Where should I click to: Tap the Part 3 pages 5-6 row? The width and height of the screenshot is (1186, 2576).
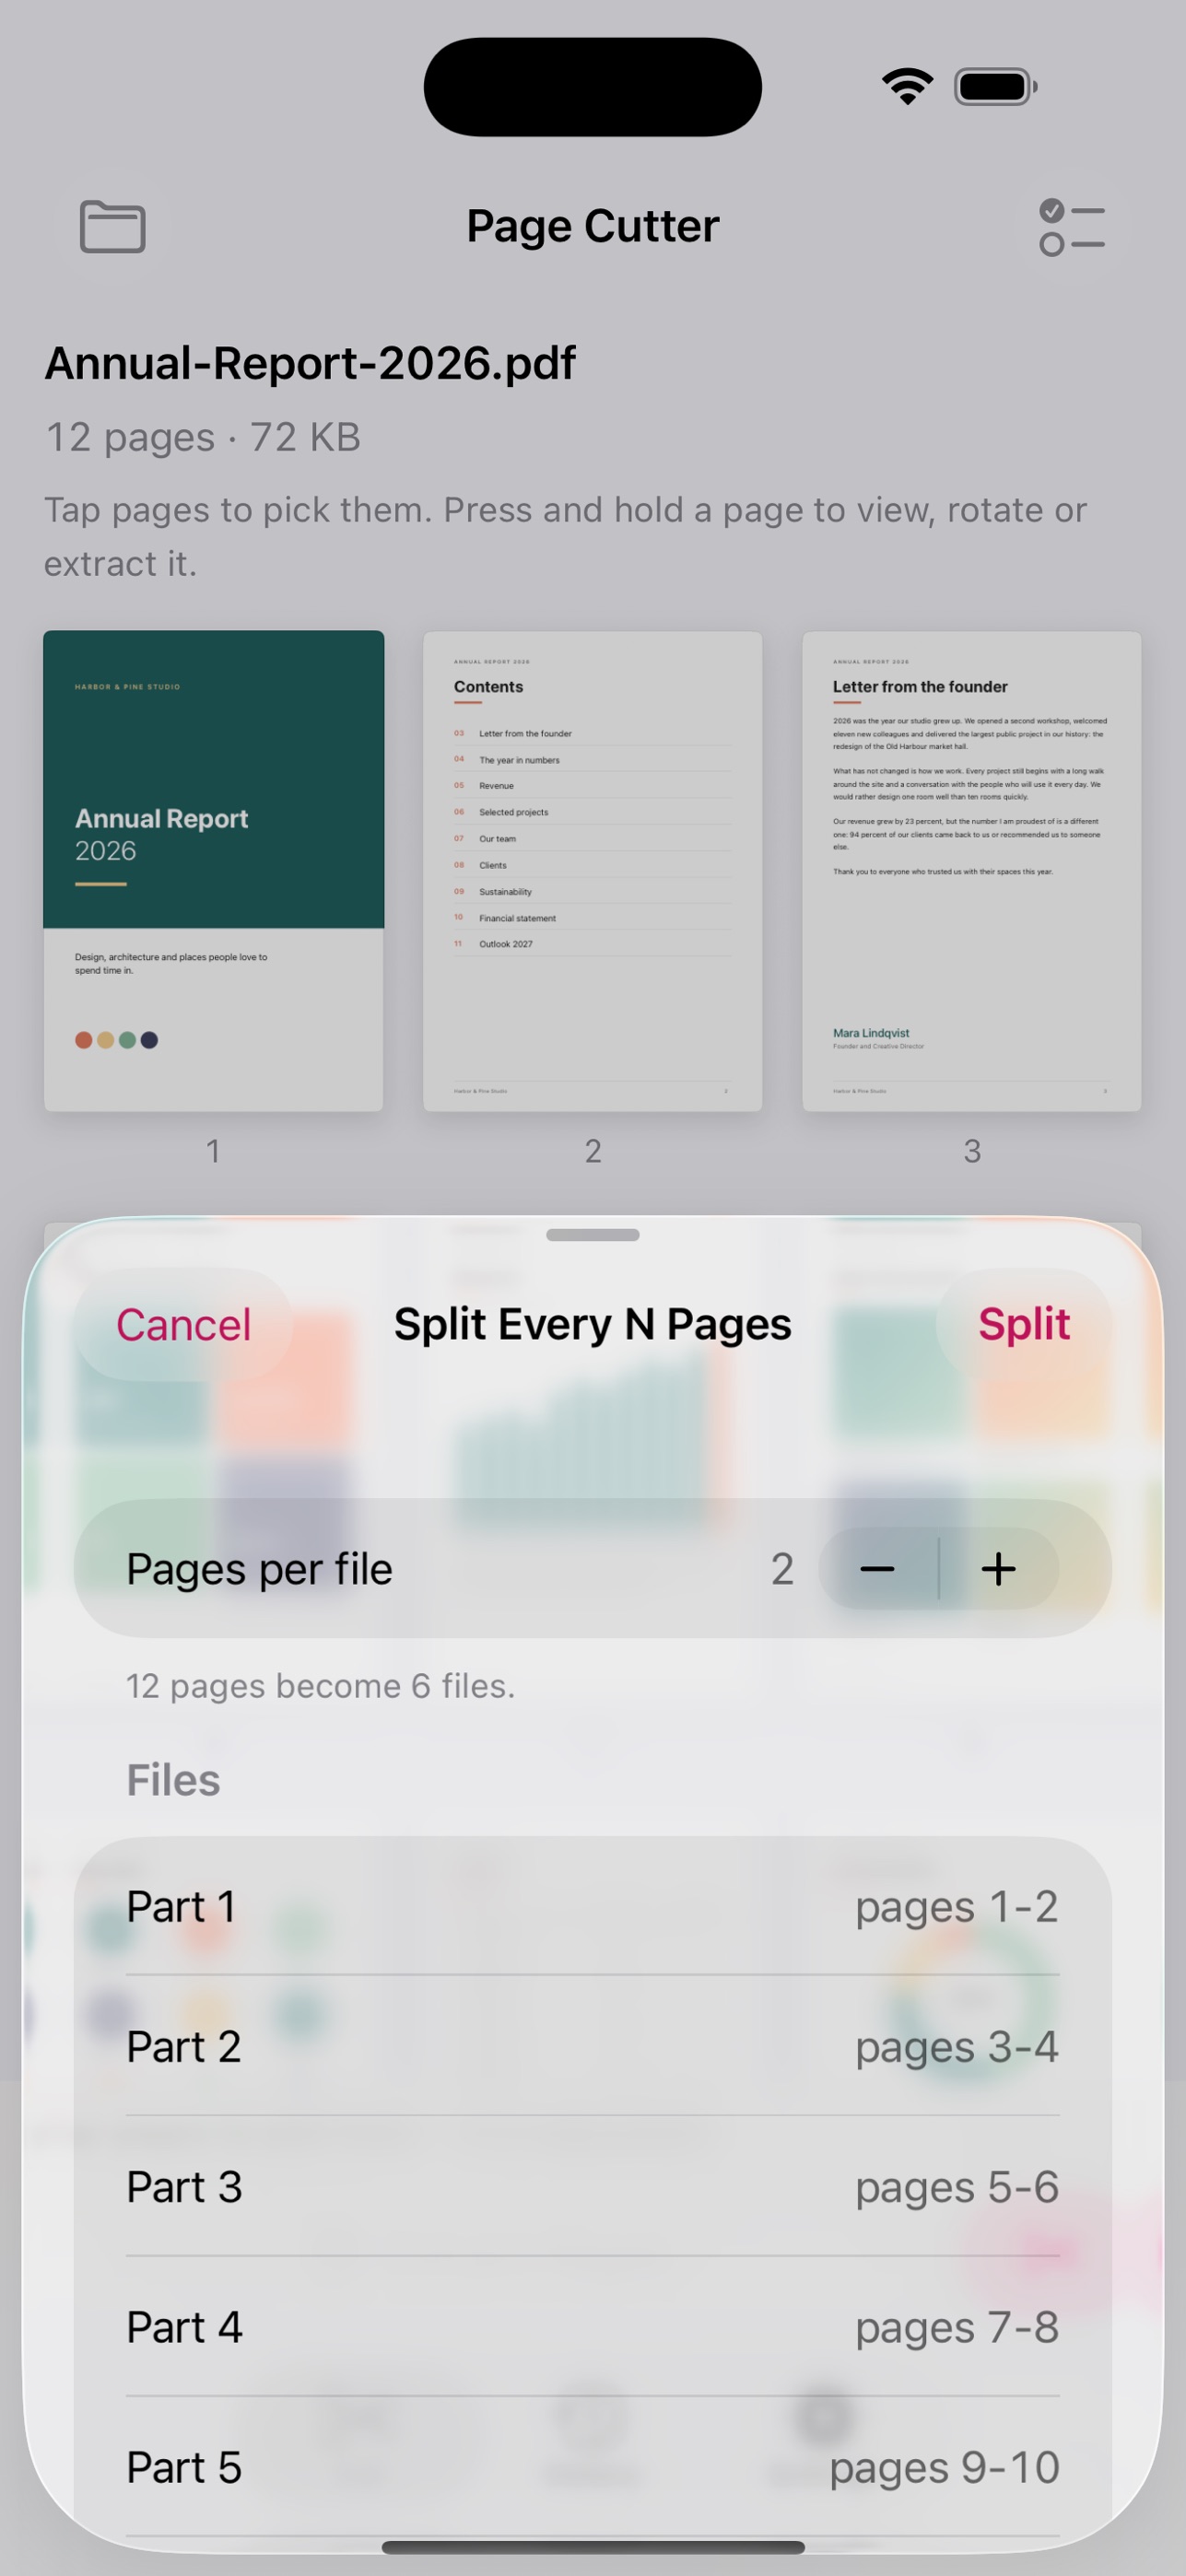coord(593,2186)
